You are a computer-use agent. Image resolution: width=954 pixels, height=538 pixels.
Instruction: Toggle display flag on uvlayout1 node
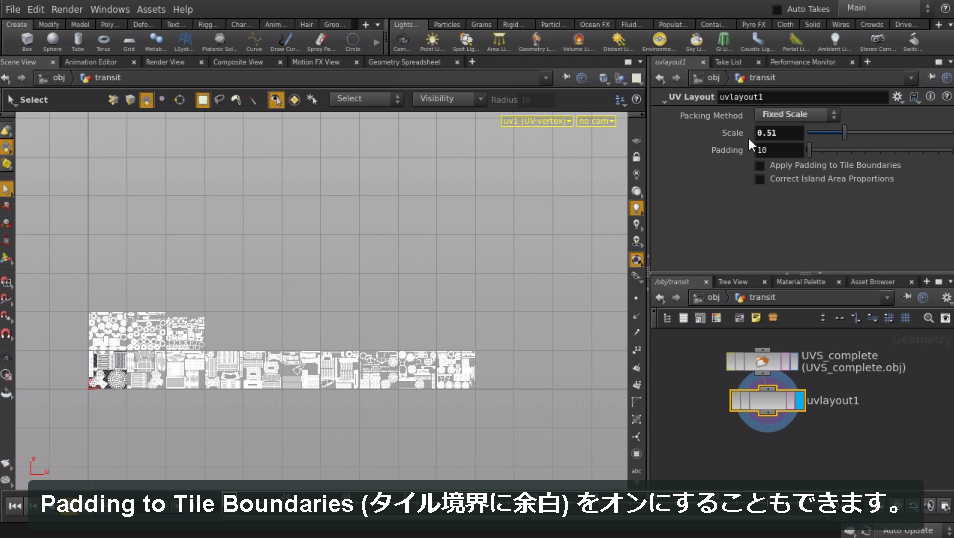tap(799, 400)
